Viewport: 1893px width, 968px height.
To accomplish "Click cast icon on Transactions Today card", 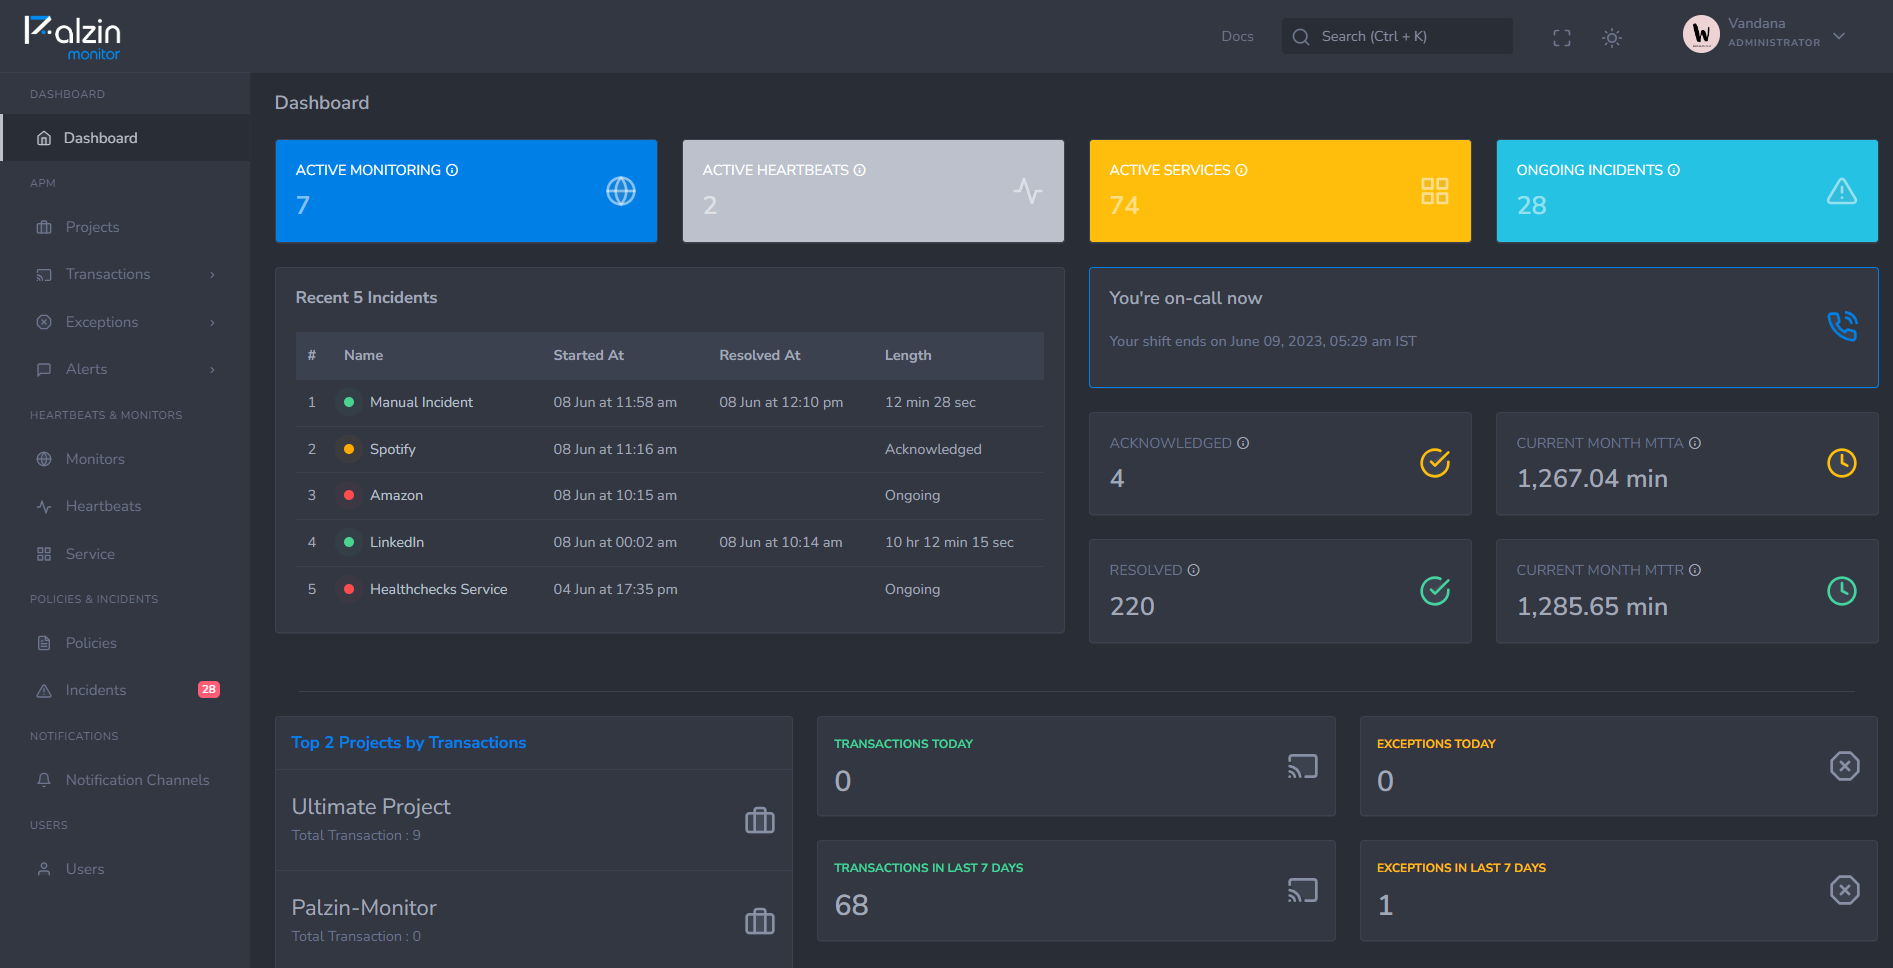I will [x=1302, y=766].
